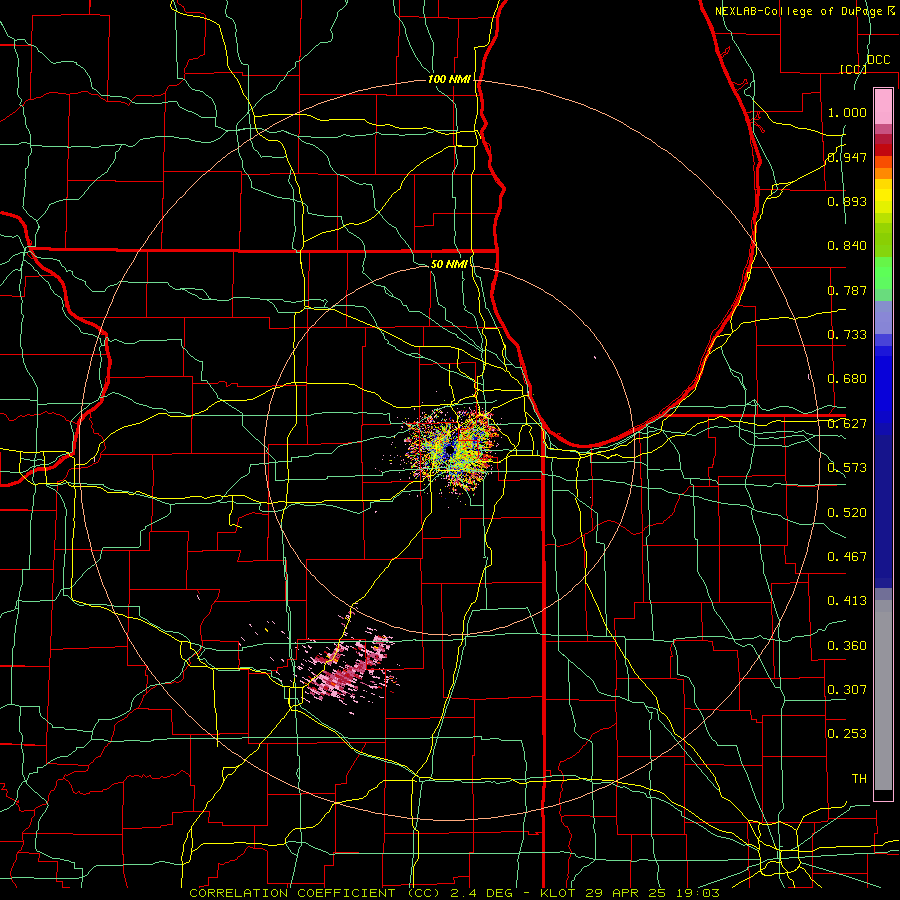Click the [CC] label above color scale
The height and width of the screenshot is (900, 900).
853,69
